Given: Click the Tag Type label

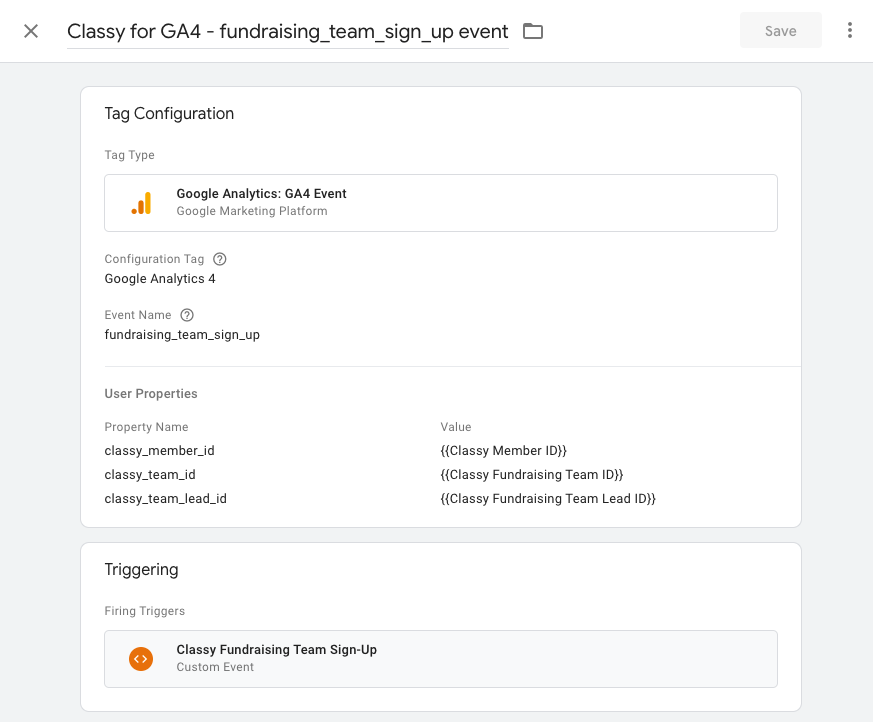Looking at the screenshot, I should pyautogui.click(x=130, y=155).
